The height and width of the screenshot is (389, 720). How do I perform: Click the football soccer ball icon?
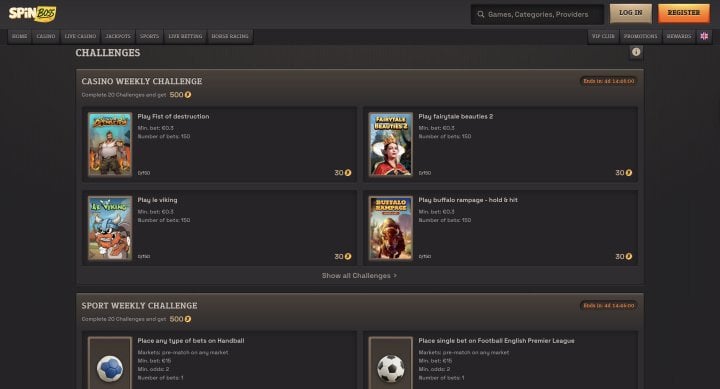click(x=391, y=368)
